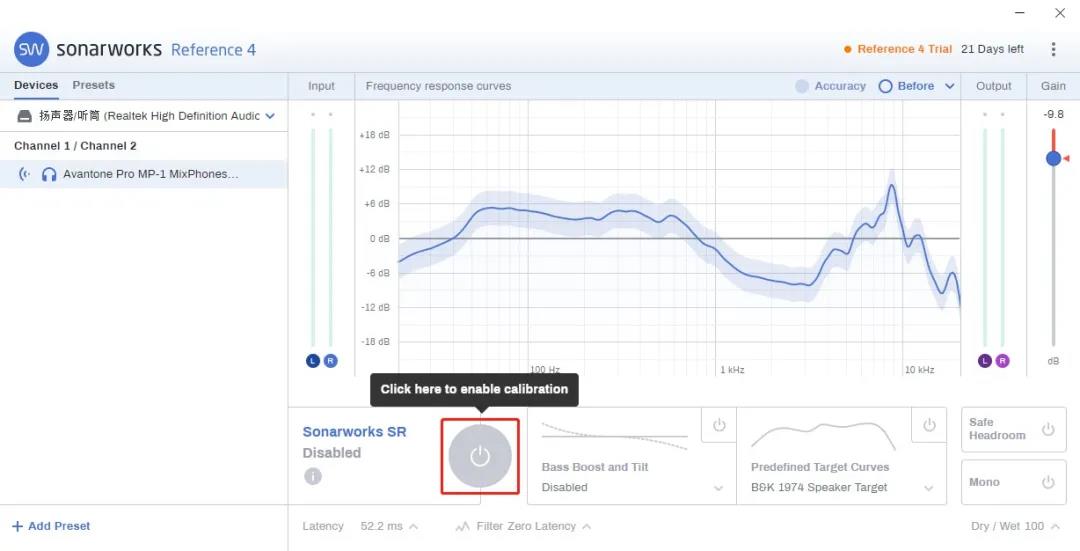Toggle Bass Boost and Tilt power button
The image size is (1080, 551).
tap(719, 425)
